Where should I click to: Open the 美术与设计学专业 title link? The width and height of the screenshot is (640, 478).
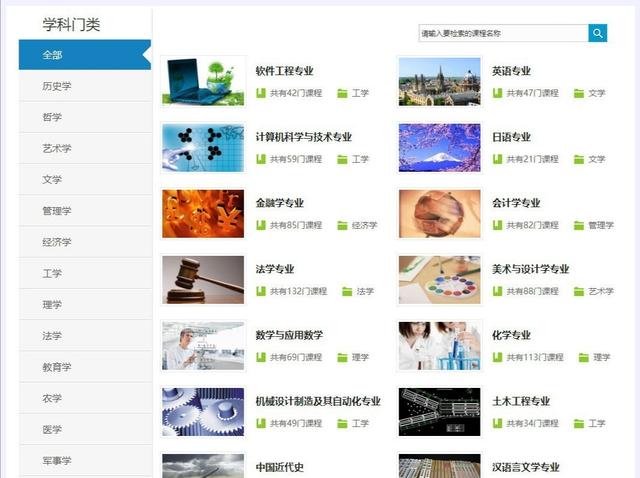point(531,269)
